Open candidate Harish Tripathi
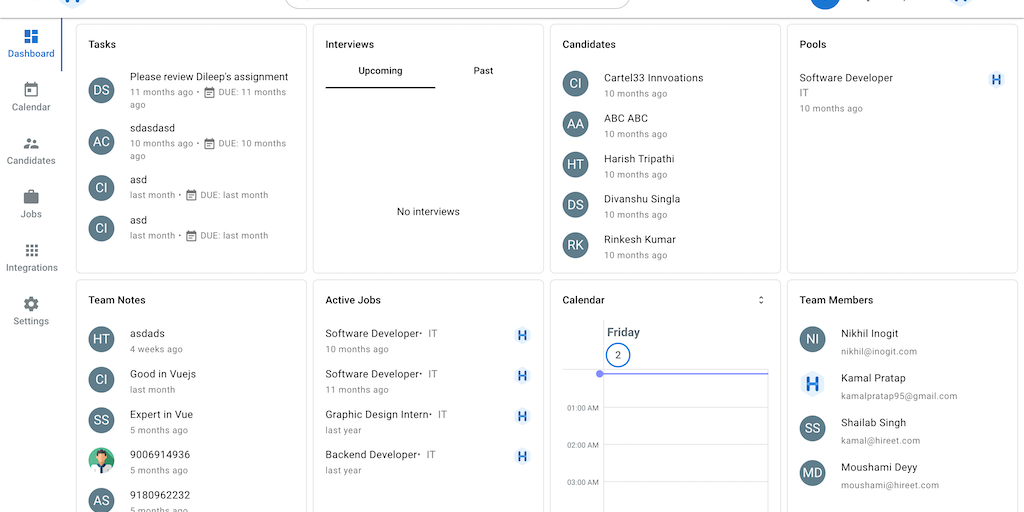Viewport: 1024px width, 512px height. (x=638, y=159)
